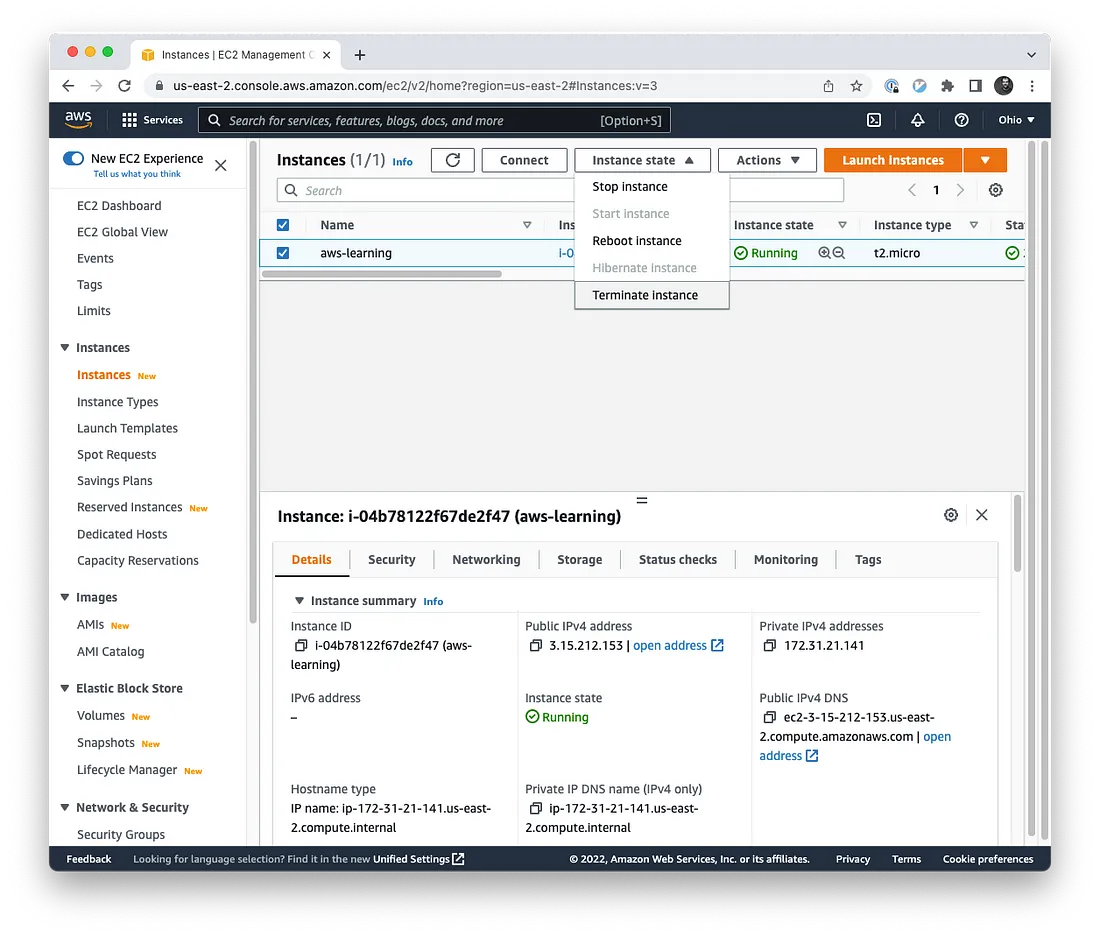
Task: Refresh the instances list
Action: point(452,160)
